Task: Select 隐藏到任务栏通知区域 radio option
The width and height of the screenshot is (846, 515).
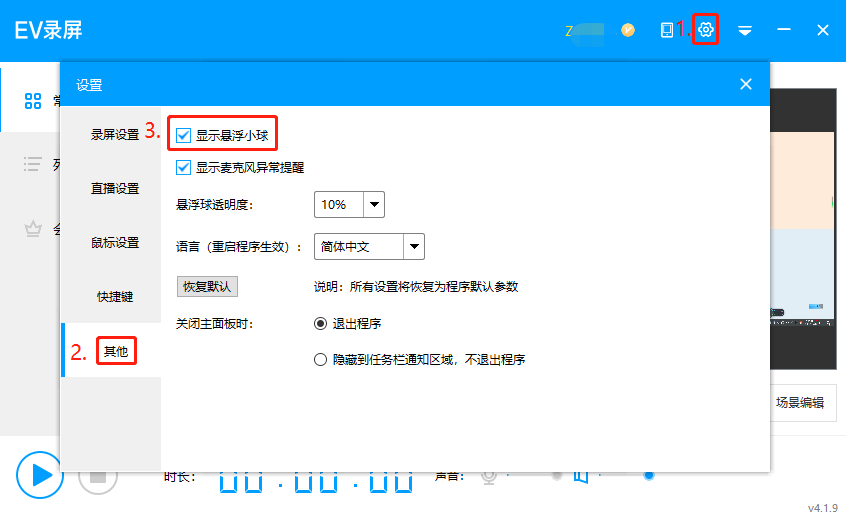Action: pyautogui.click(x=321, y=359)
